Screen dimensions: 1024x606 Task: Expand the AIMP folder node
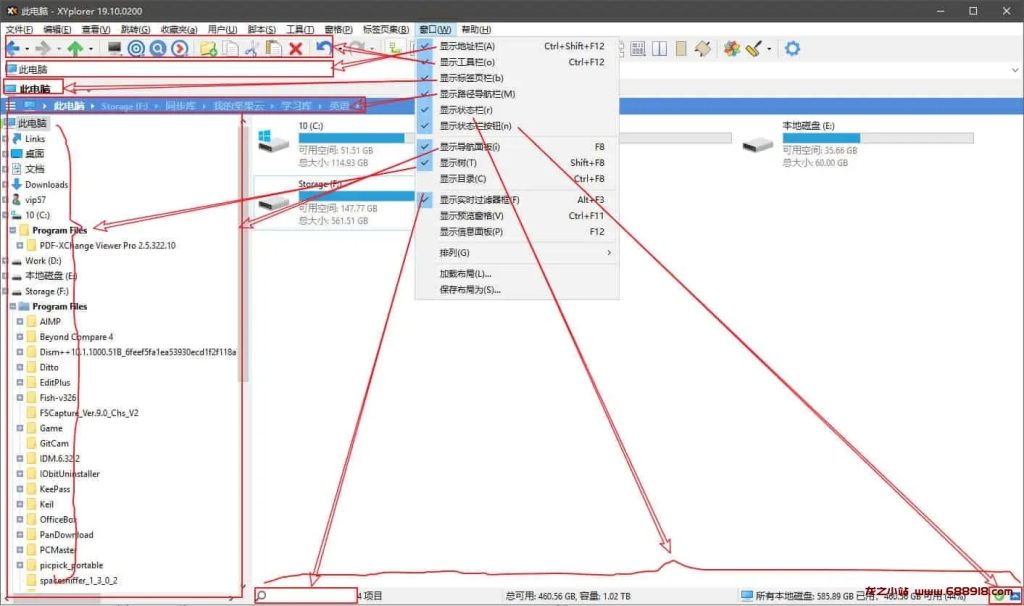click(x=20, y=321)
